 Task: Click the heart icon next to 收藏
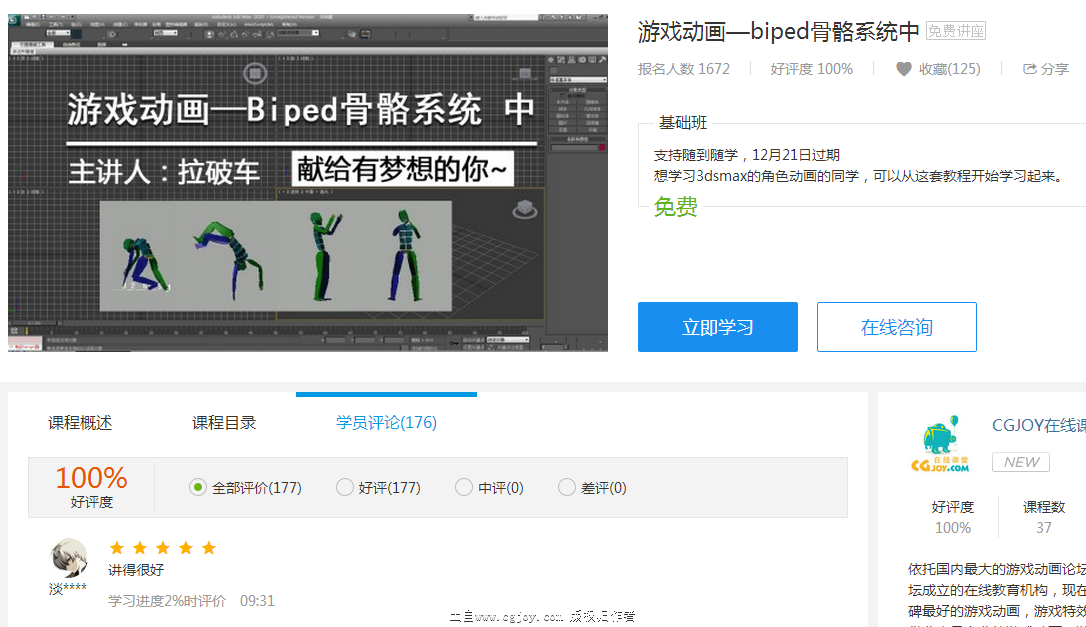point(903,69)
